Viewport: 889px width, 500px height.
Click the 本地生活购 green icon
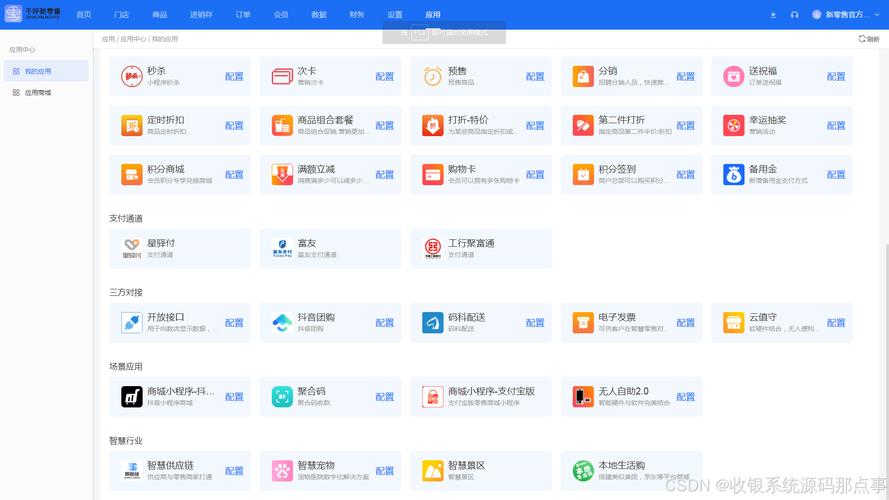pyautogui.click(x=583, y=471)
